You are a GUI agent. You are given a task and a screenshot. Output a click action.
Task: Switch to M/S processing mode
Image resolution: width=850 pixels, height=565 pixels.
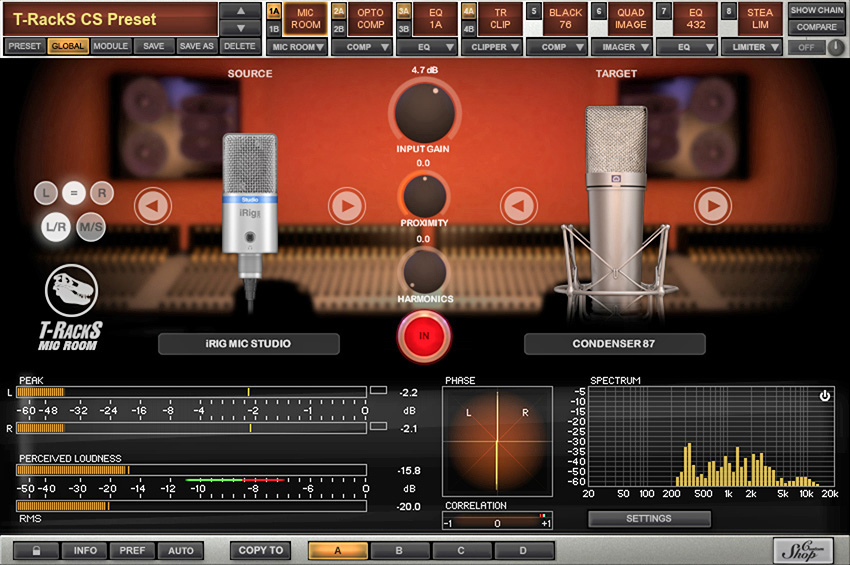(91, 227)
